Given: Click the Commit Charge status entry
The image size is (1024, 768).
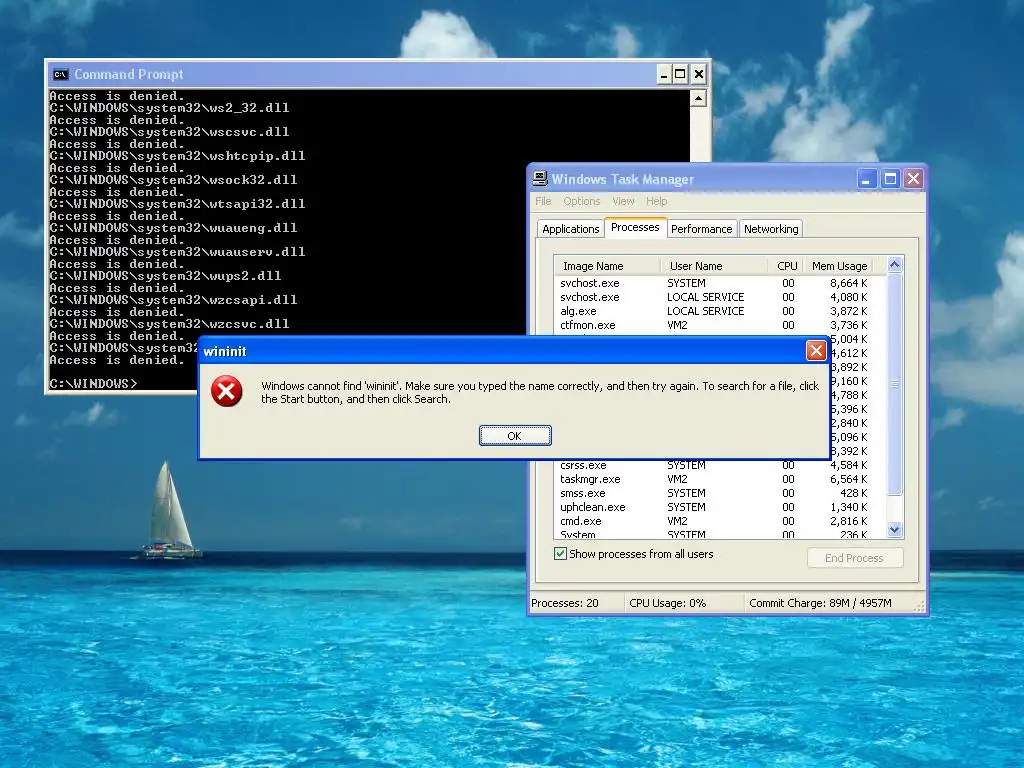Looking at the screenshot, I should [820, 603].
